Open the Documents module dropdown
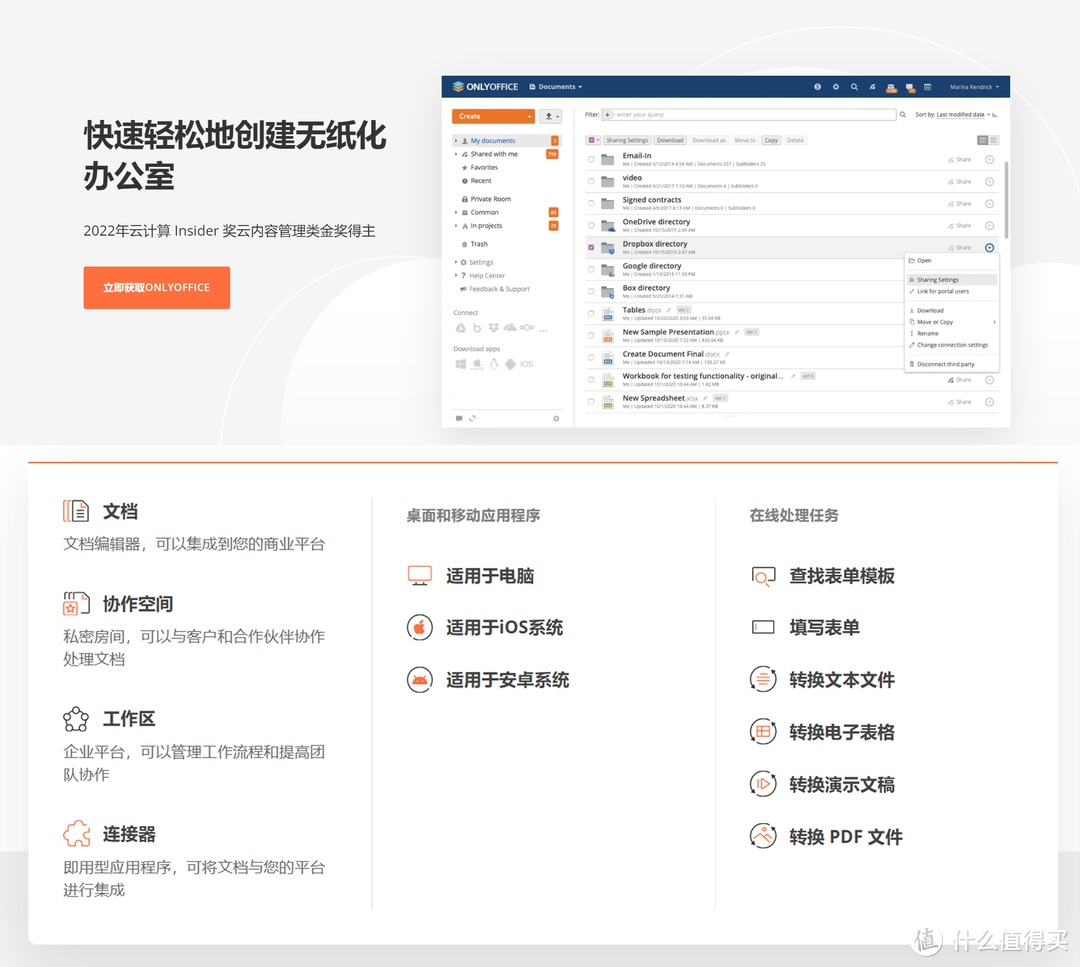The height and width of the screenshot is (967, 1080). click(556, 87)
